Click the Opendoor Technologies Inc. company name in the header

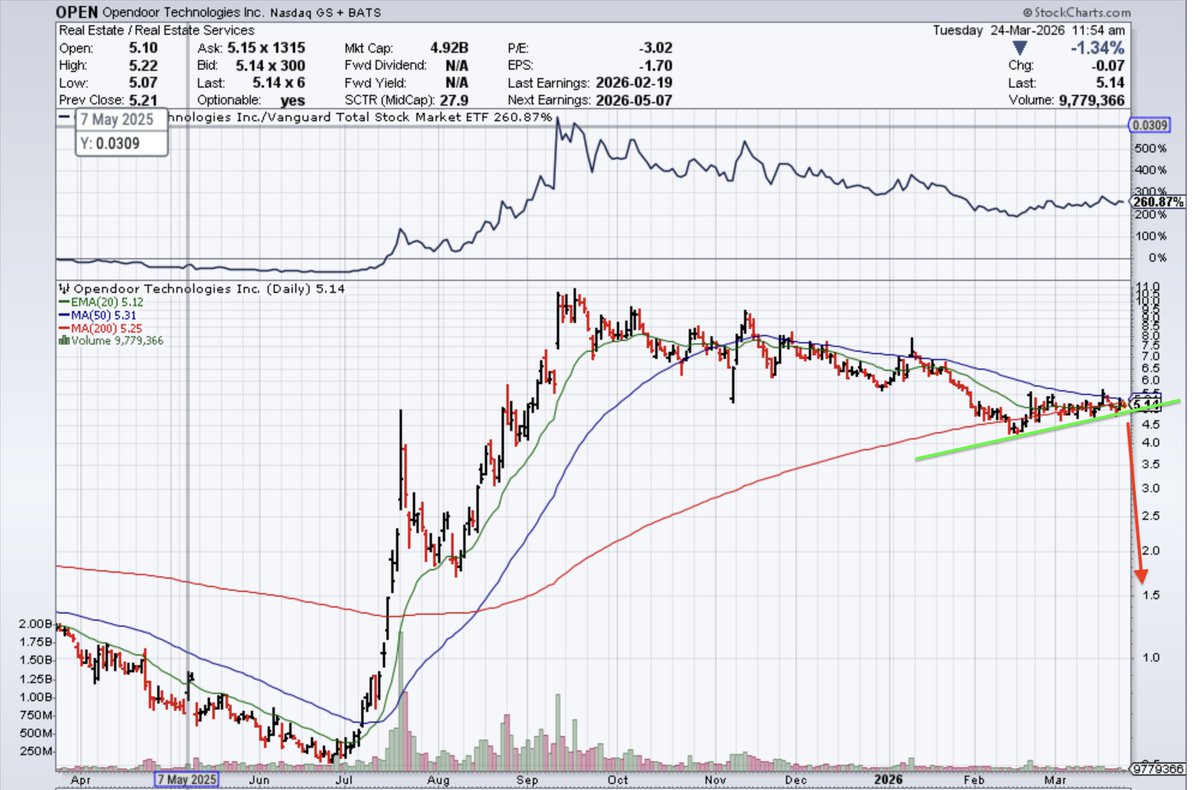[181, 14]
